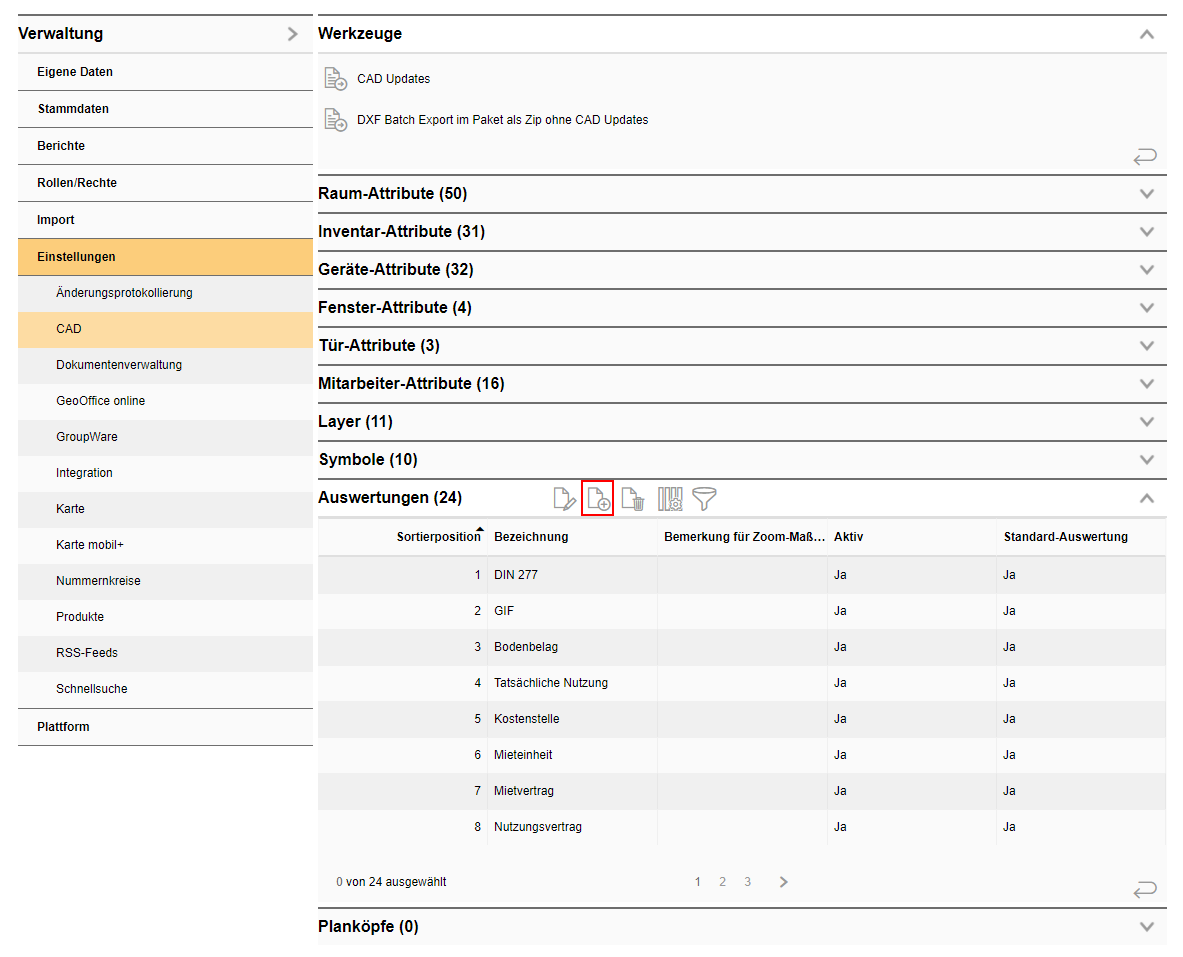Go to next page with arrow
Image resolution: width=1183 pixels, height=957 pixels.
coord(783,882)
